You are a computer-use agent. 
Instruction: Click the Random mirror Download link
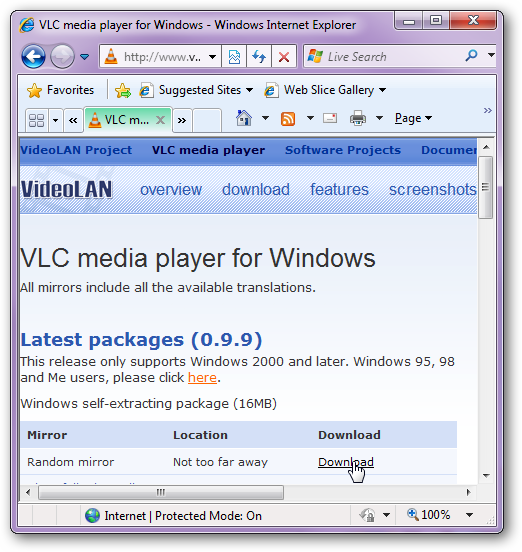tap(346, 462)
